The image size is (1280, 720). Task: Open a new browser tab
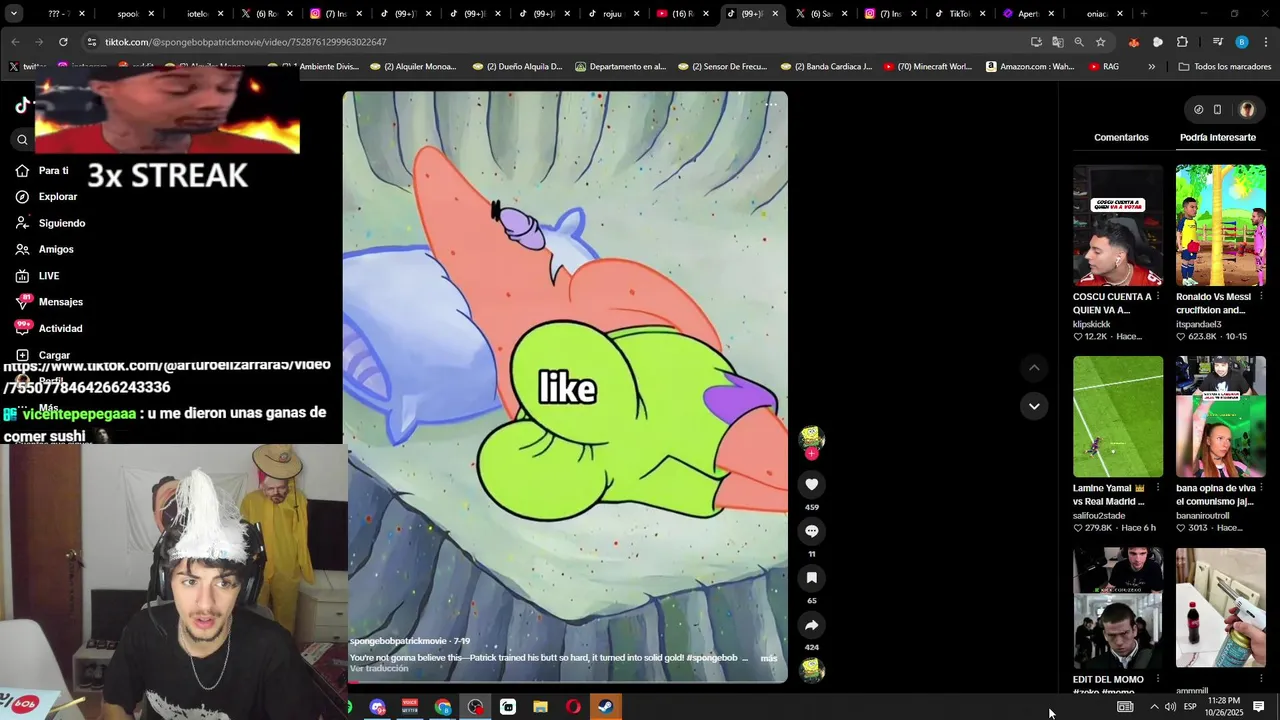[x=1144, y=14]
